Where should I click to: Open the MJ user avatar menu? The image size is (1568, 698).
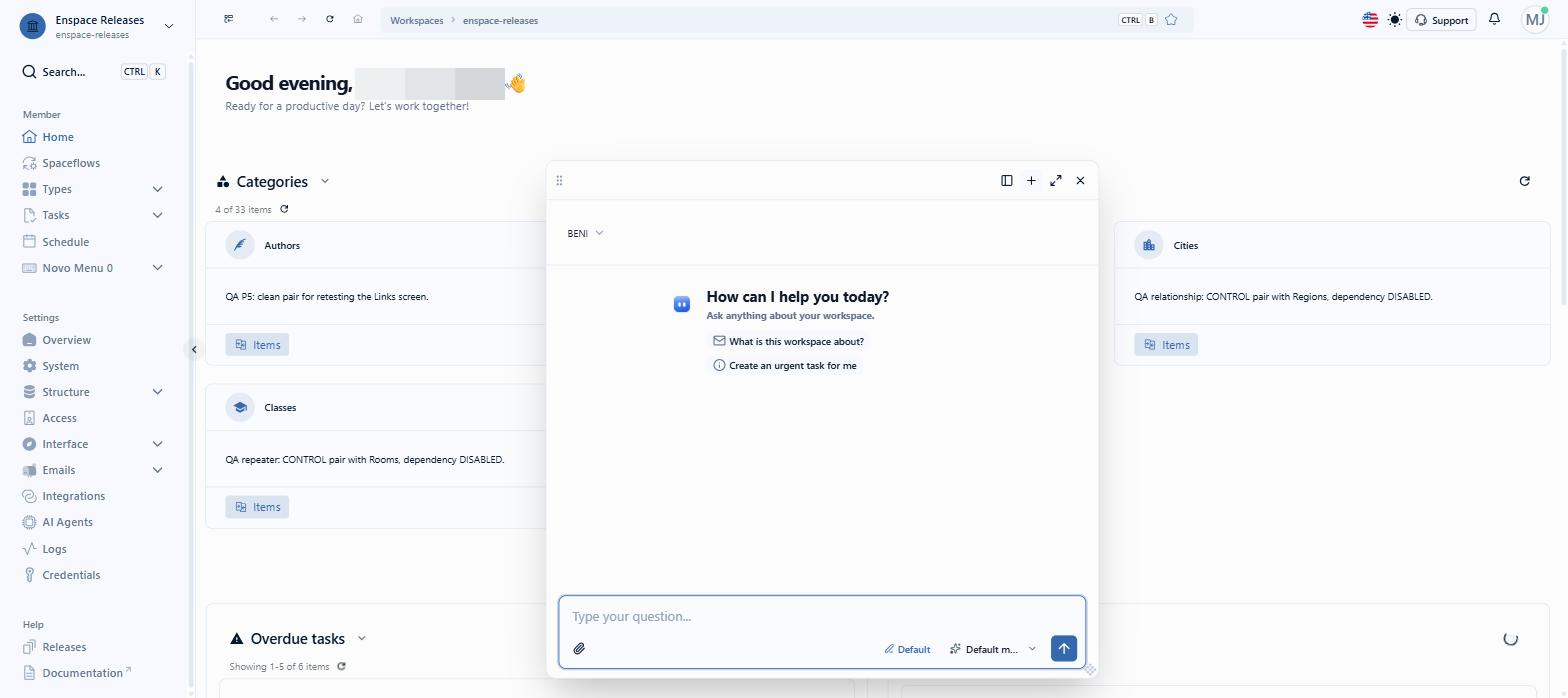[x=1535, y=20]
